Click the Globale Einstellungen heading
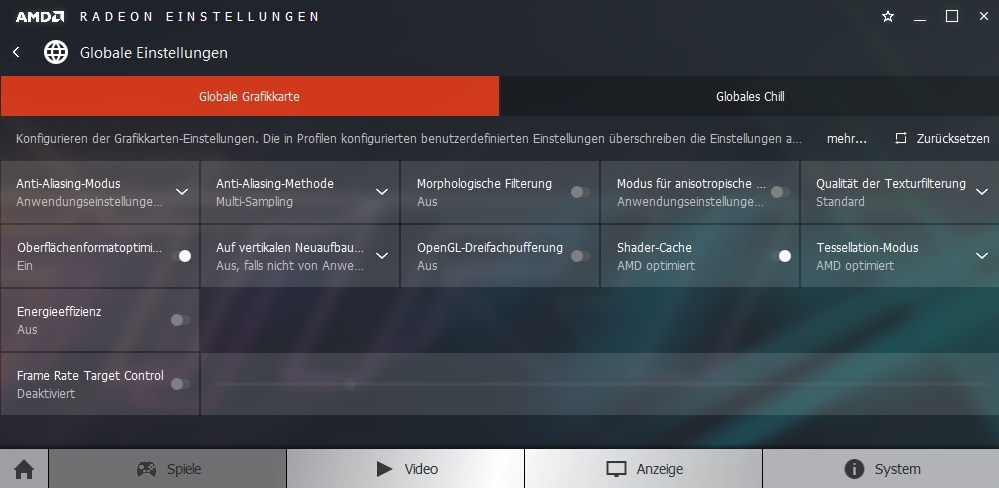The width and height of the screenshot is (999, 488). pyautogui.click(x=154, y=52)
